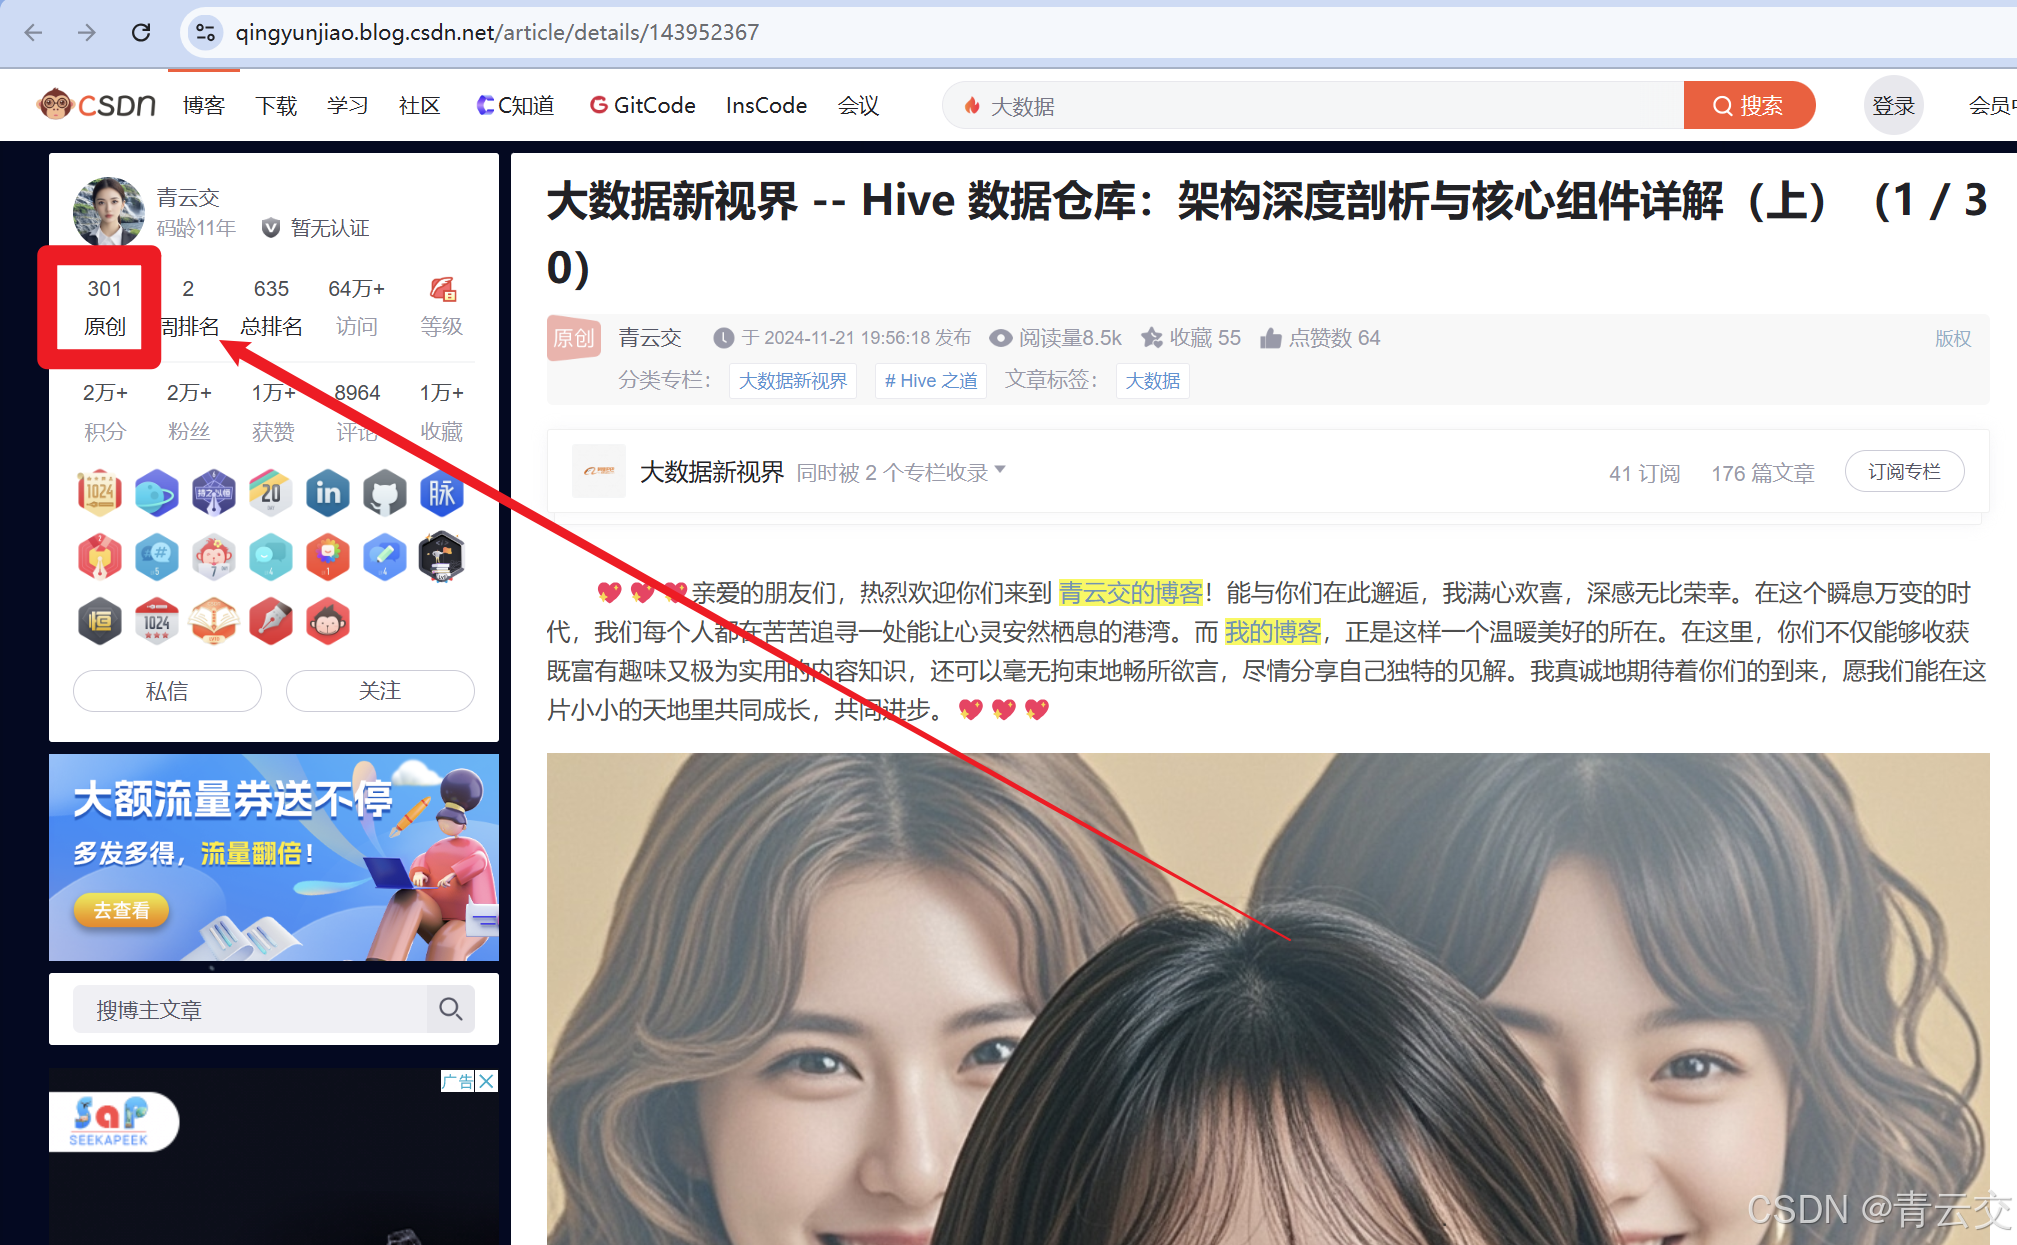Click the browser reload icon
This screenshot has width=2017, height=1245.
click(141, 32)
